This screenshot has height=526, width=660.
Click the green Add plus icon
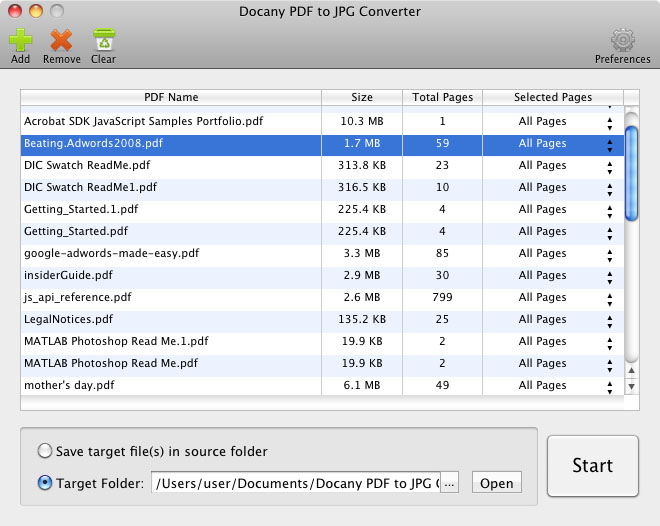coord(20,40)
